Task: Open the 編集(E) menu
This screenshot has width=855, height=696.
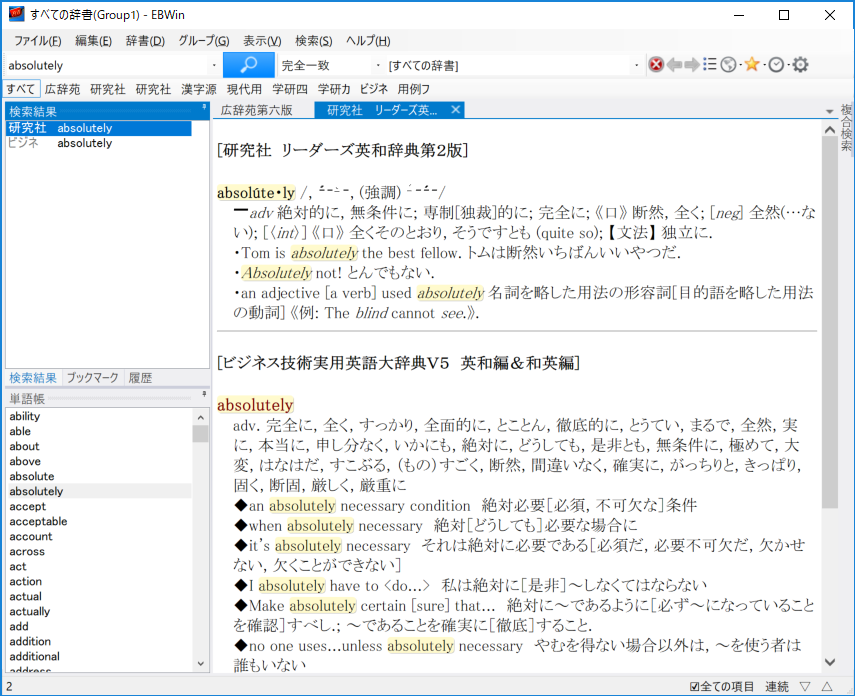Action: click(x=93, y=41)
